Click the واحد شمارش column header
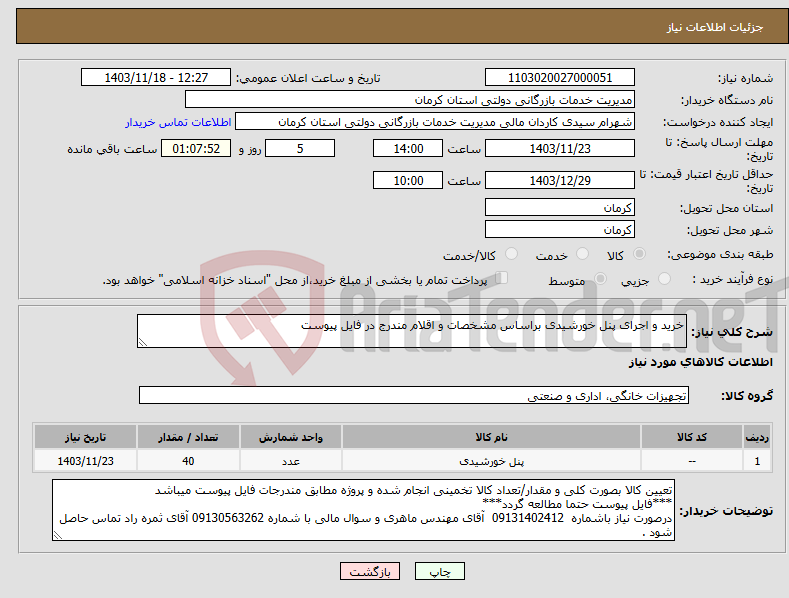 click(x=291, y=437)
